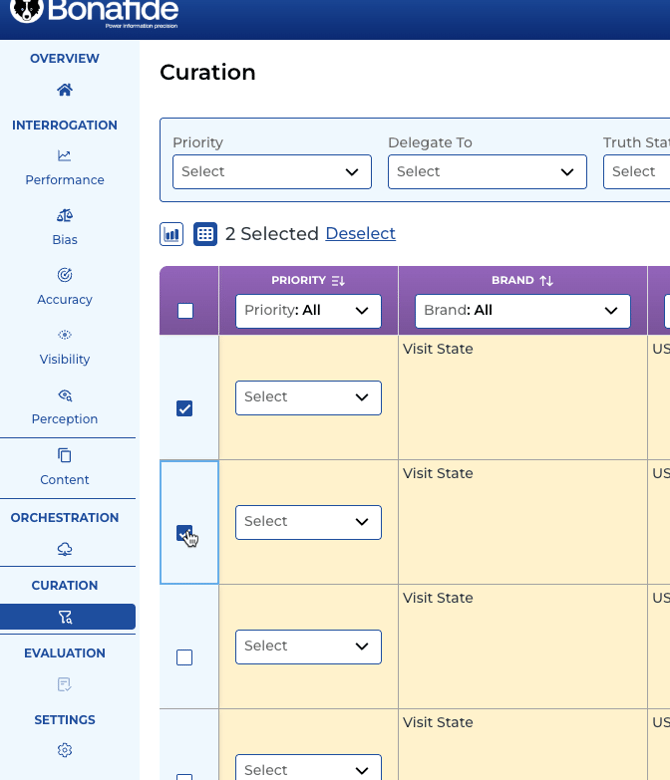
Task: Expand the Delegate To dropdown
Action: coord(487,172)
